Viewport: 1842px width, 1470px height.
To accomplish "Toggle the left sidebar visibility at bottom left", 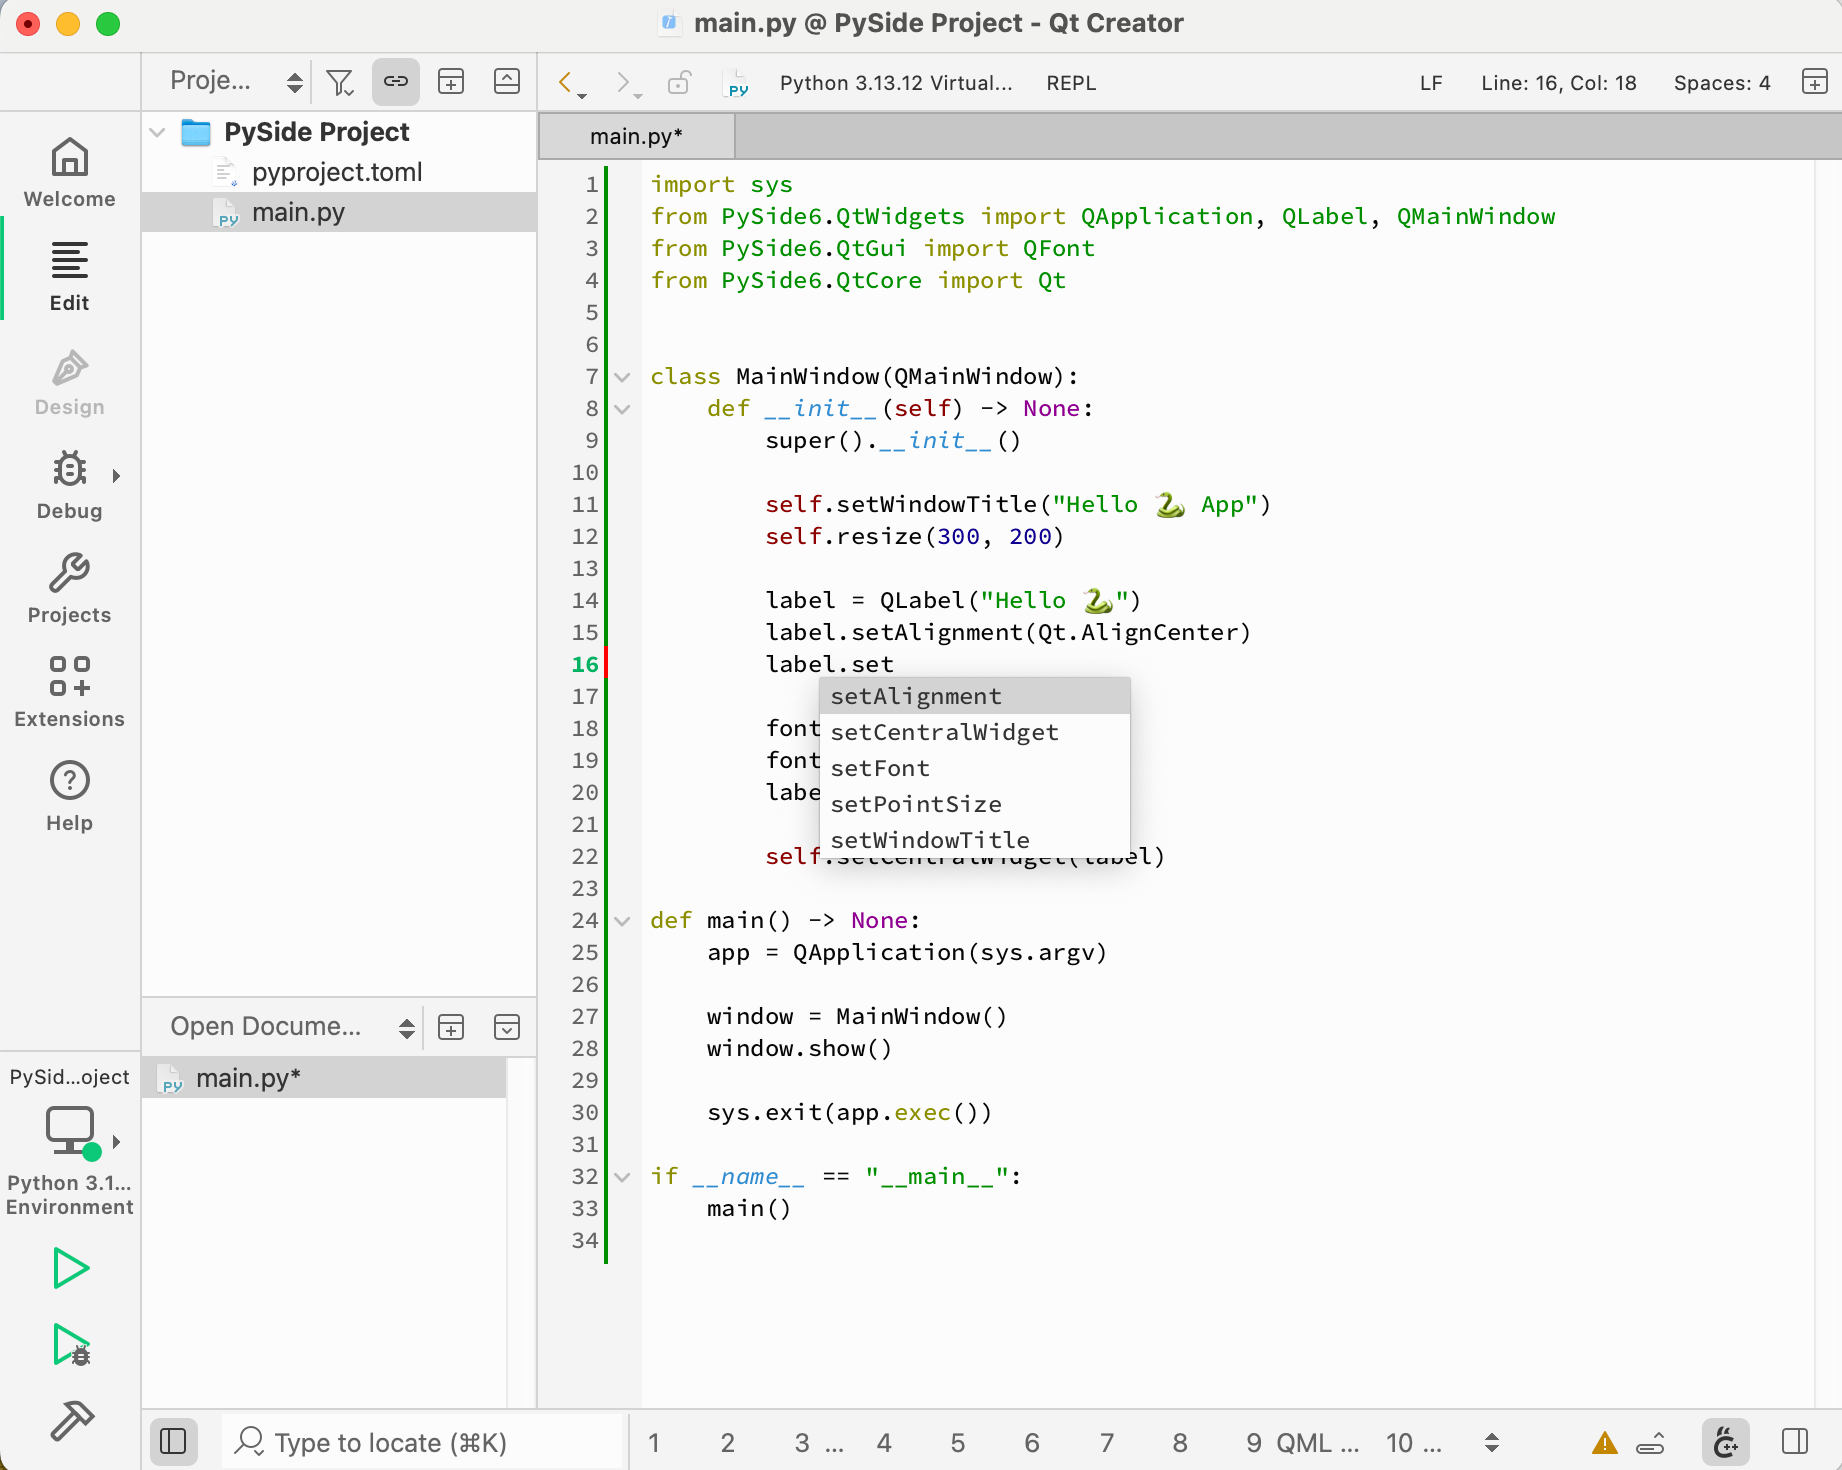I will [173, 1441].
